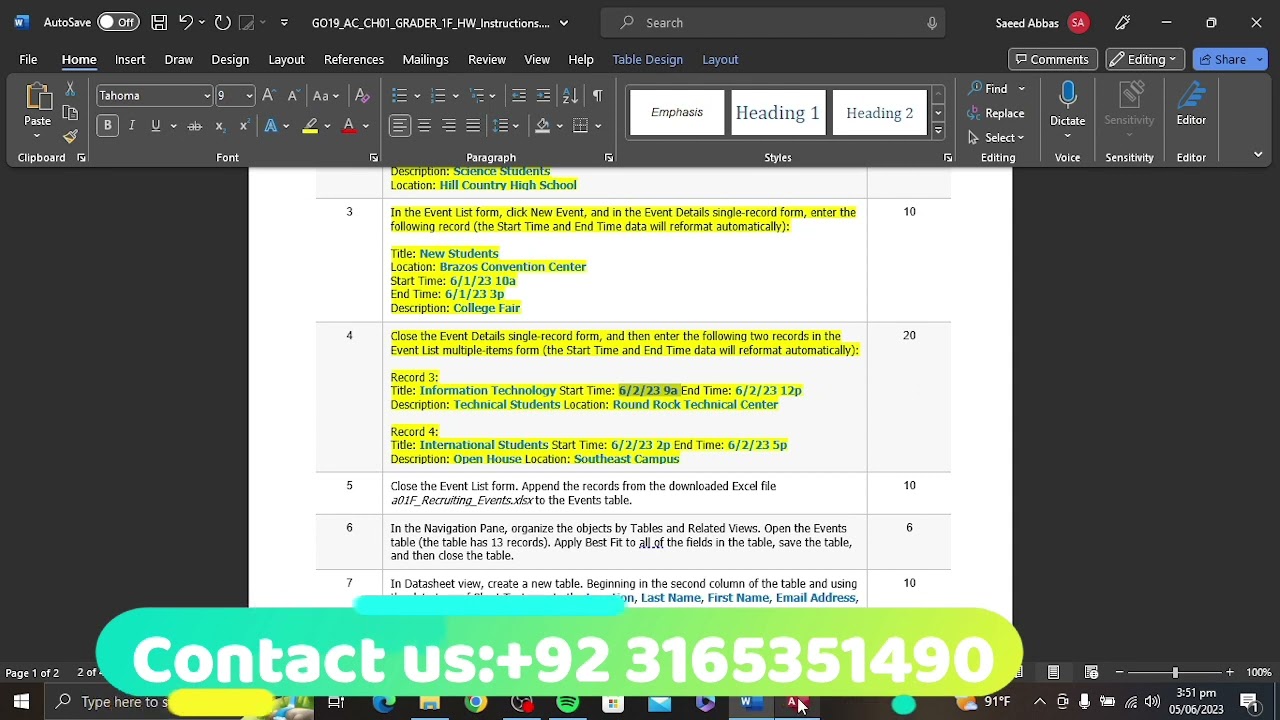Align paragraph text to the right
This screenshot has width=1280, height=720.
click(x=448, y=126)
